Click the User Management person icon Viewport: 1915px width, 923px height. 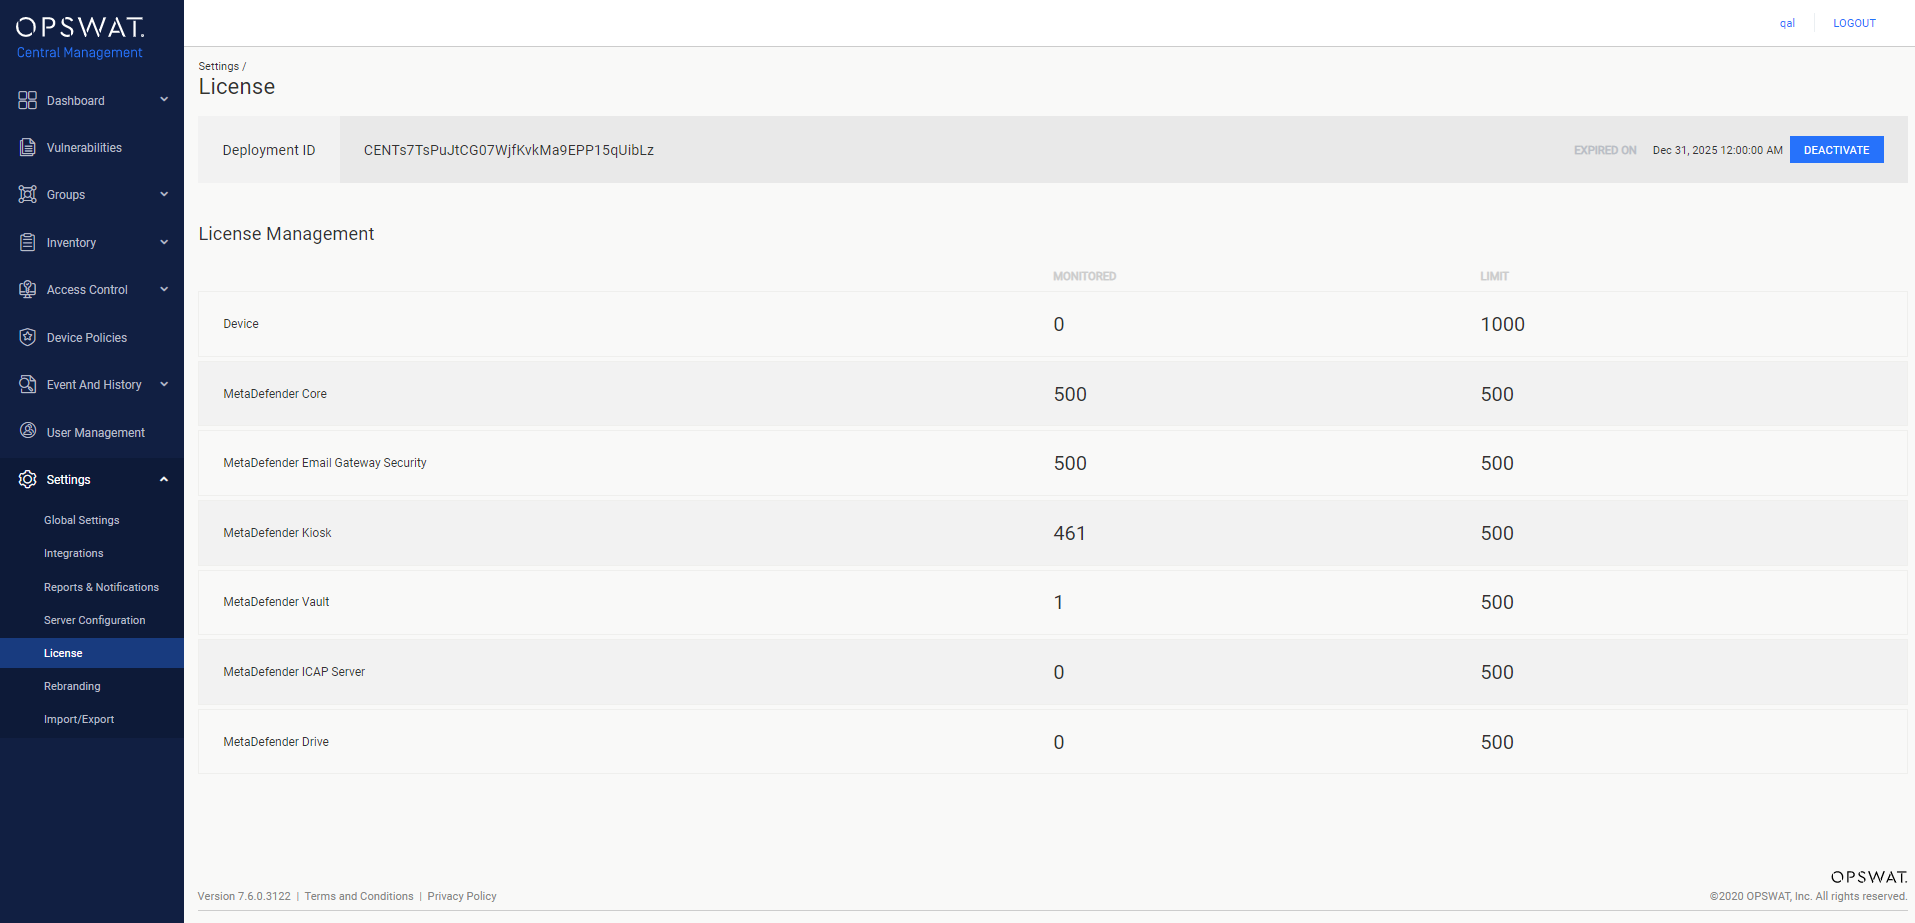pos(27,431)
